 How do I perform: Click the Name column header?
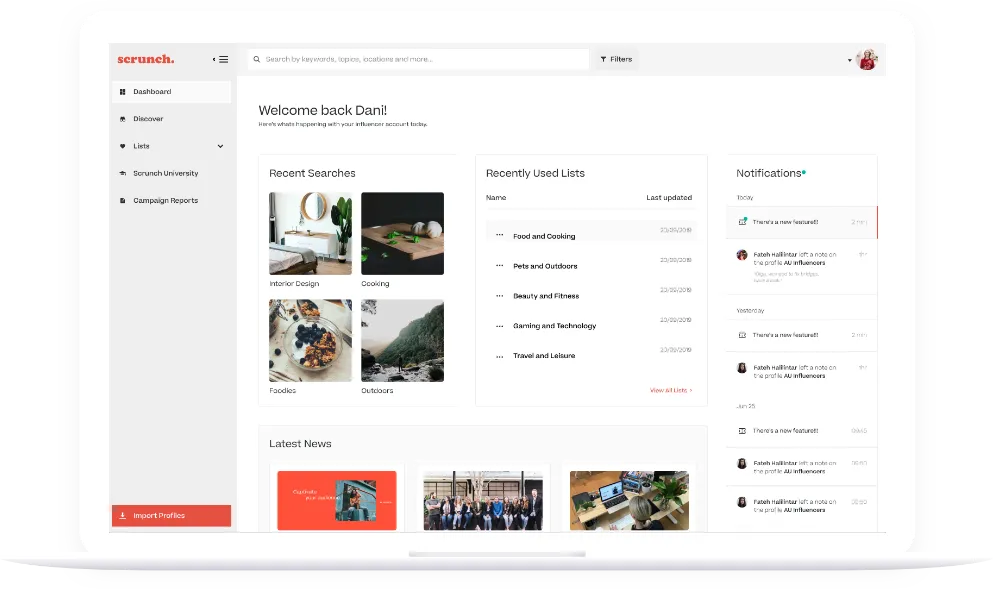(496, 198)
